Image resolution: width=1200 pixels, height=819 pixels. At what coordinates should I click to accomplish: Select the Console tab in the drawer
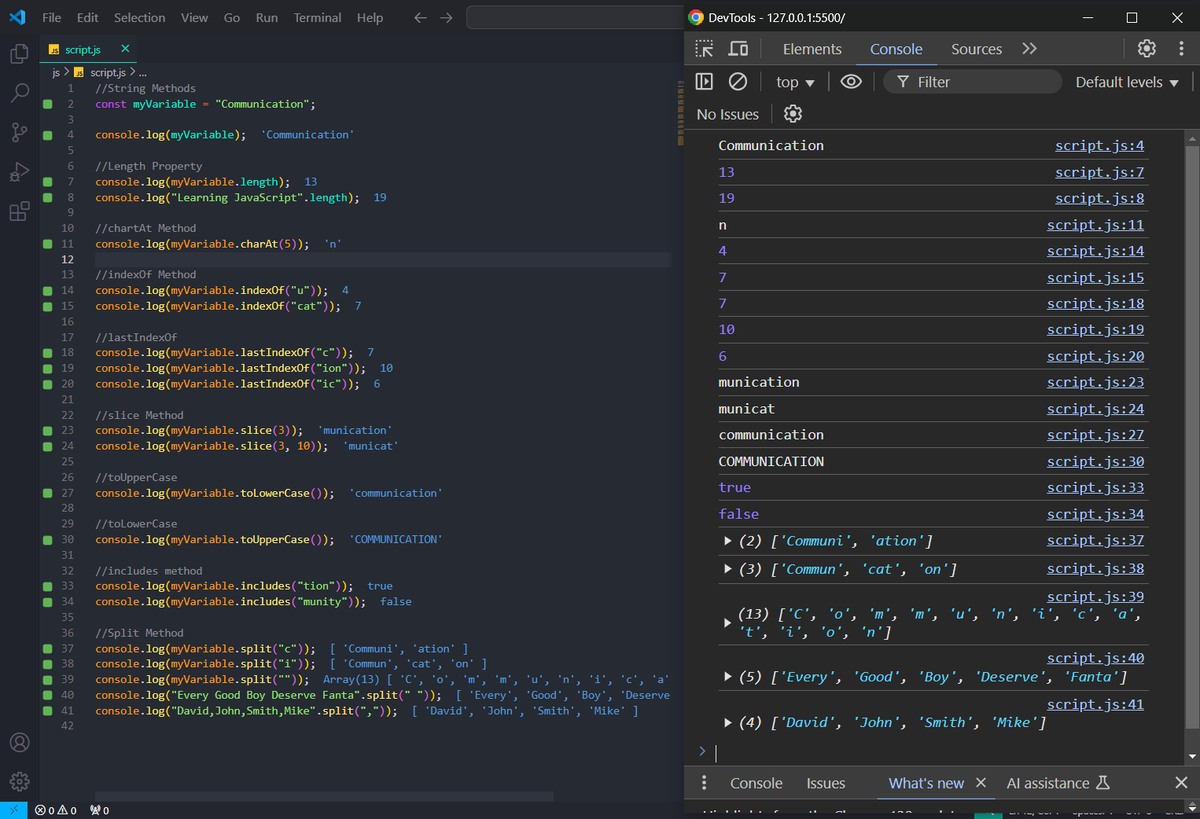(756, 783)
